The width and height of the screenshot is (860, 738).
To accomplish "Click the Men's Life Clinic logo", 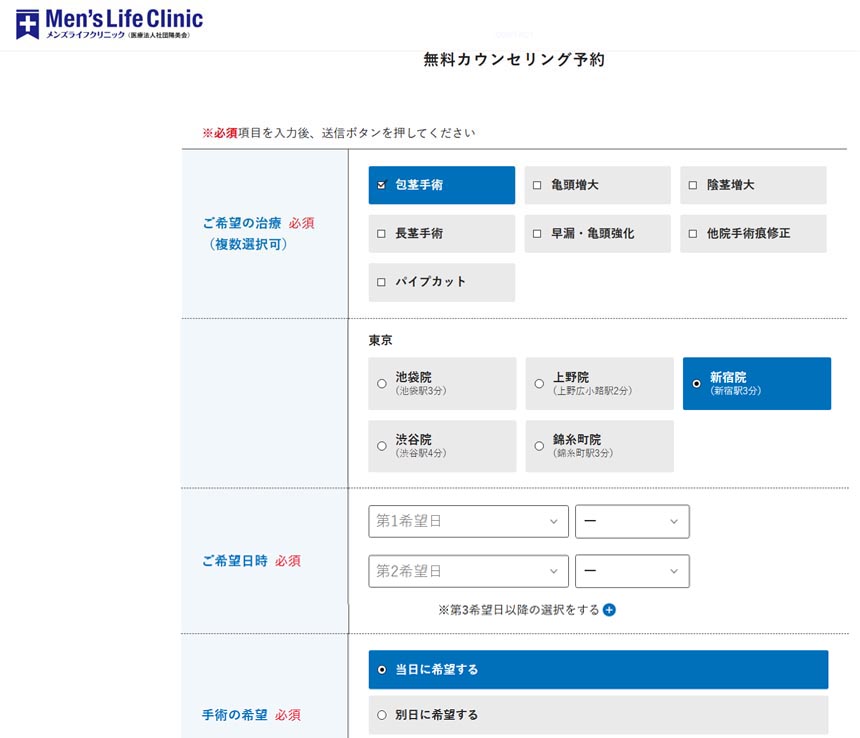I will 108,24.
